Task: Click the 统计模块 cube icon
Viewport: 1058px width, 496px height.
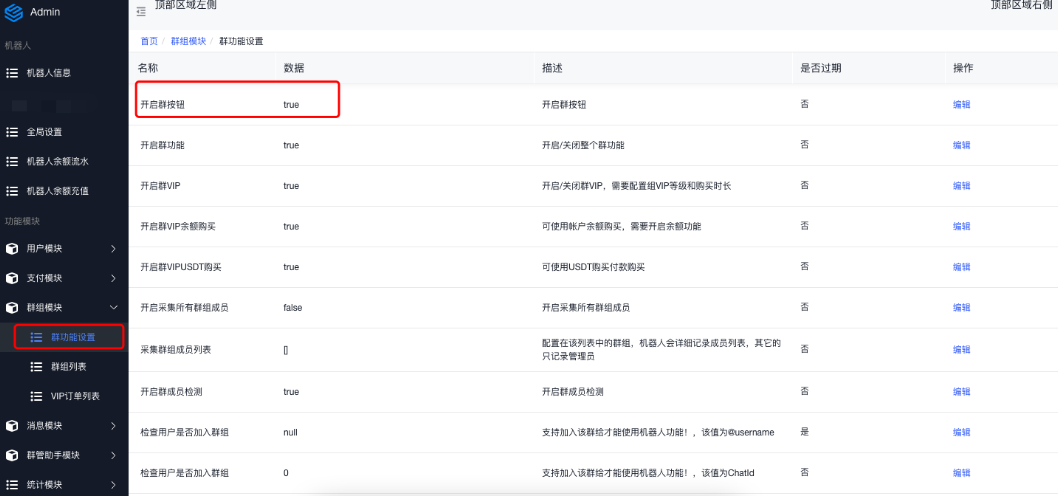Action: click(x=12, y=485)
